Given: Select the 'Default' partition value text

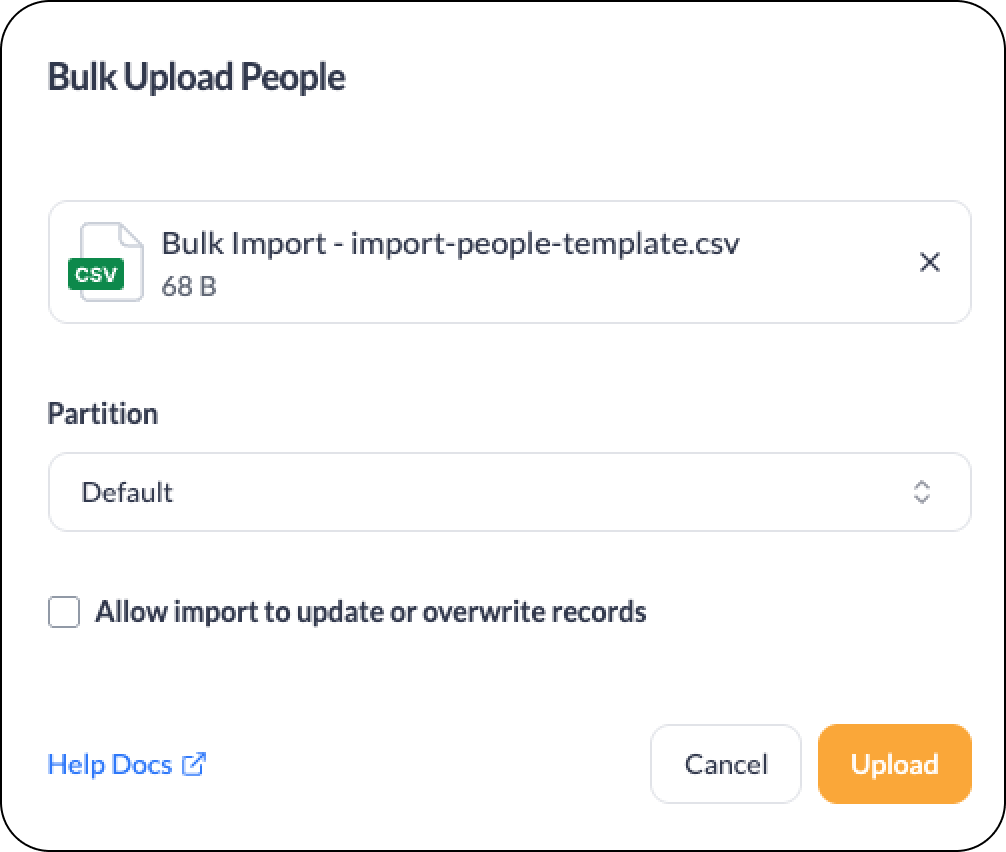Looking at the screenshot, I should click(127, 493).
